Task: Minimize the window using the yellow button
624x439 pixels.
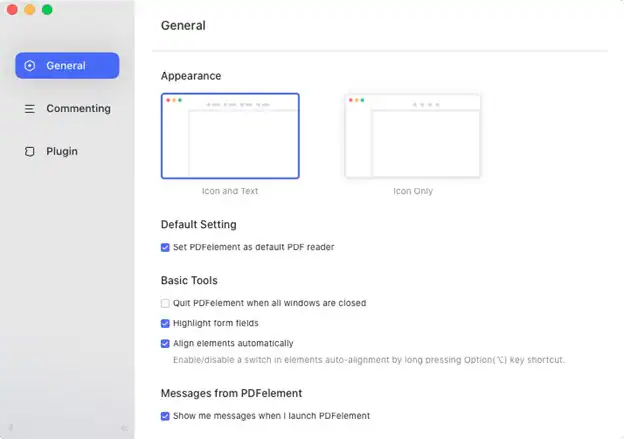Action: point(30,10)
